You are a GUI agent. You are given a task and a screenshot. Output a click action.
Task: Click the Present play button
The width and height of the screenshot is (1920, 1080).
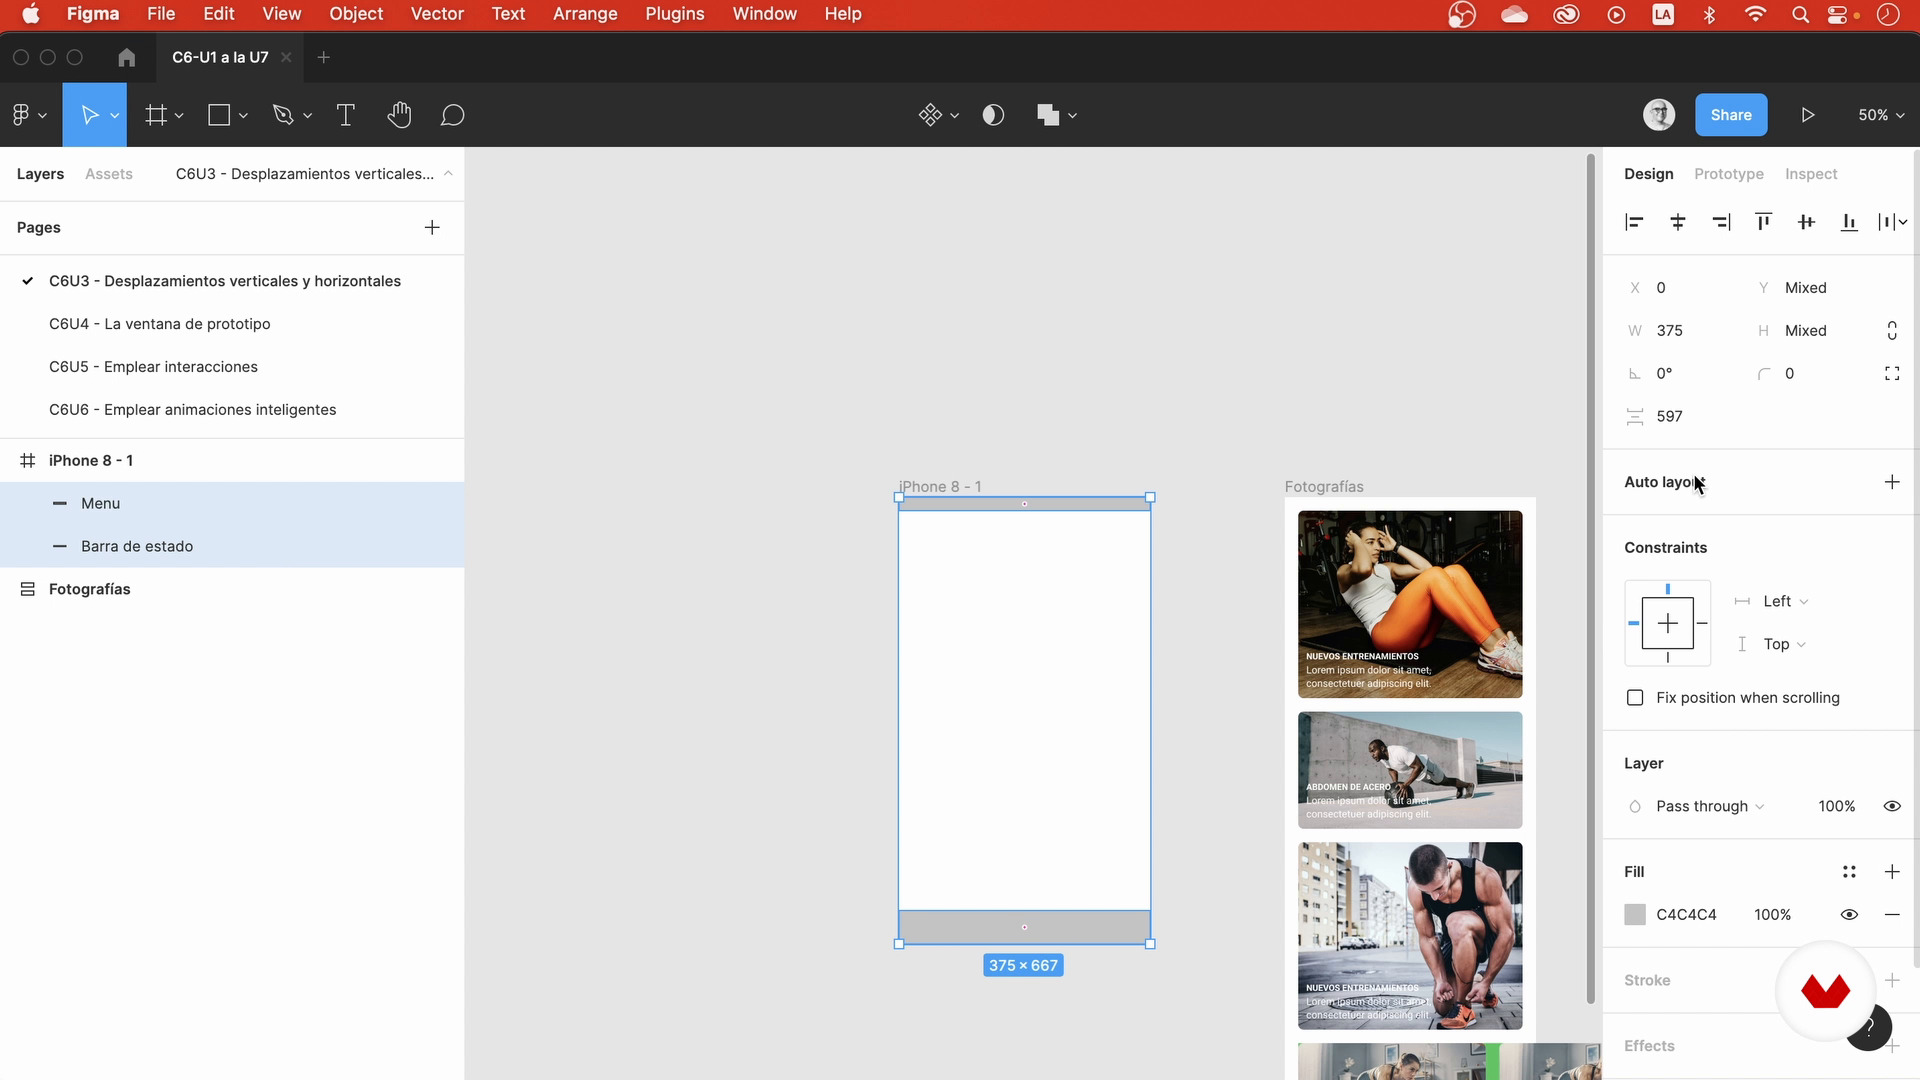1808,115
